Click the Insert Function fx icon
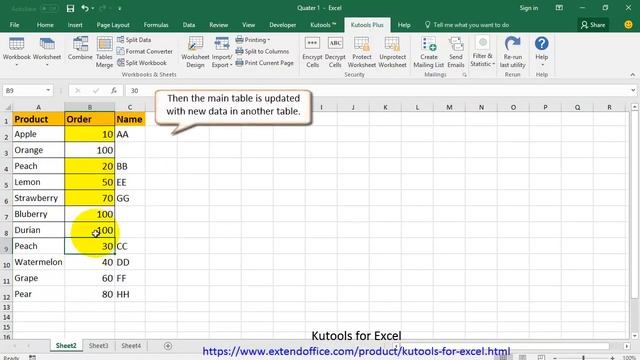640x360 pixels. click(114, 91)
